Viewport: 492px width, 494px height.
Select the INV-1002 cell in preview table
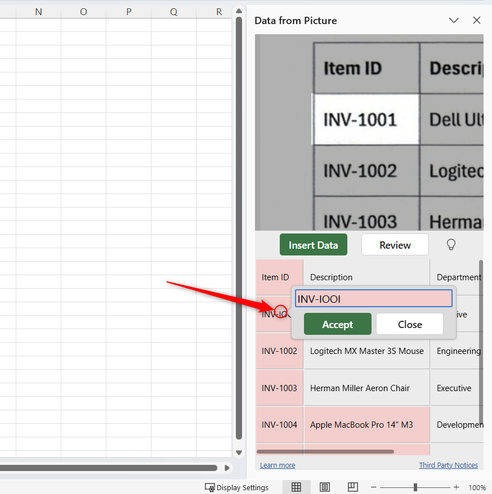pyautogui.click(x=280, y=351)
